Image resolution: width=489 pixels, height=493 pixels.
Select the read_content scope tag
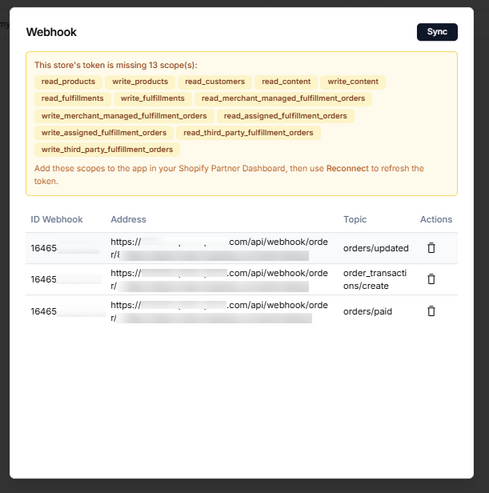coord(286,82)
